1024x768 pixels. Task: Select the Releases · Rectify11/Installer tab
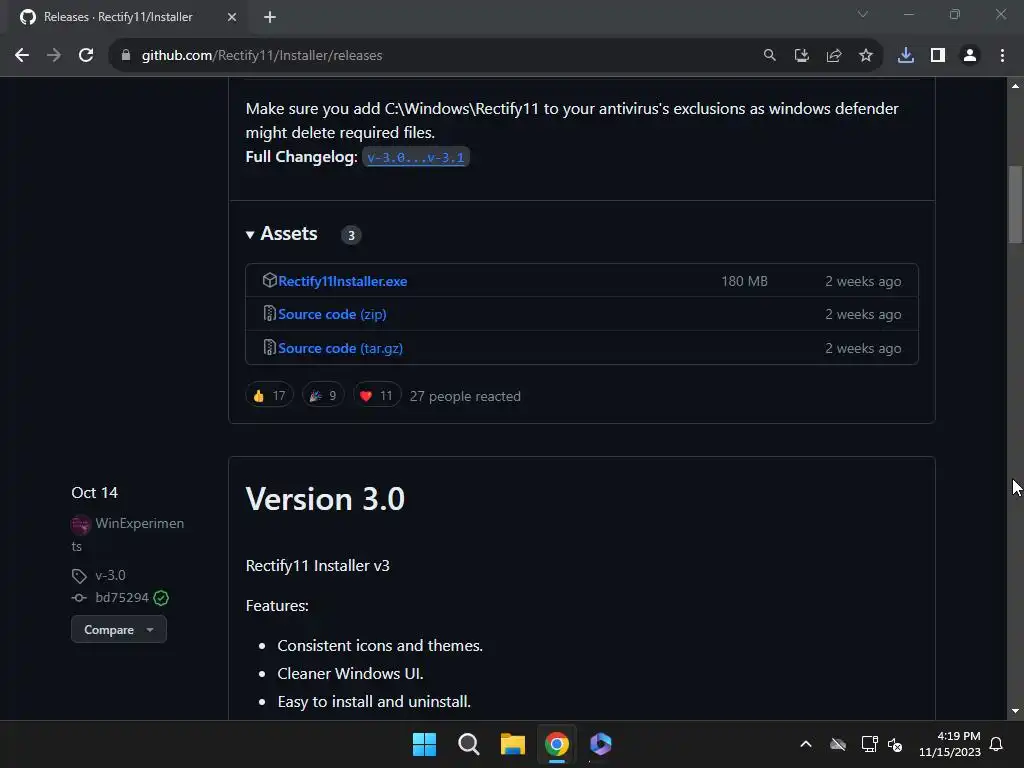127,17
